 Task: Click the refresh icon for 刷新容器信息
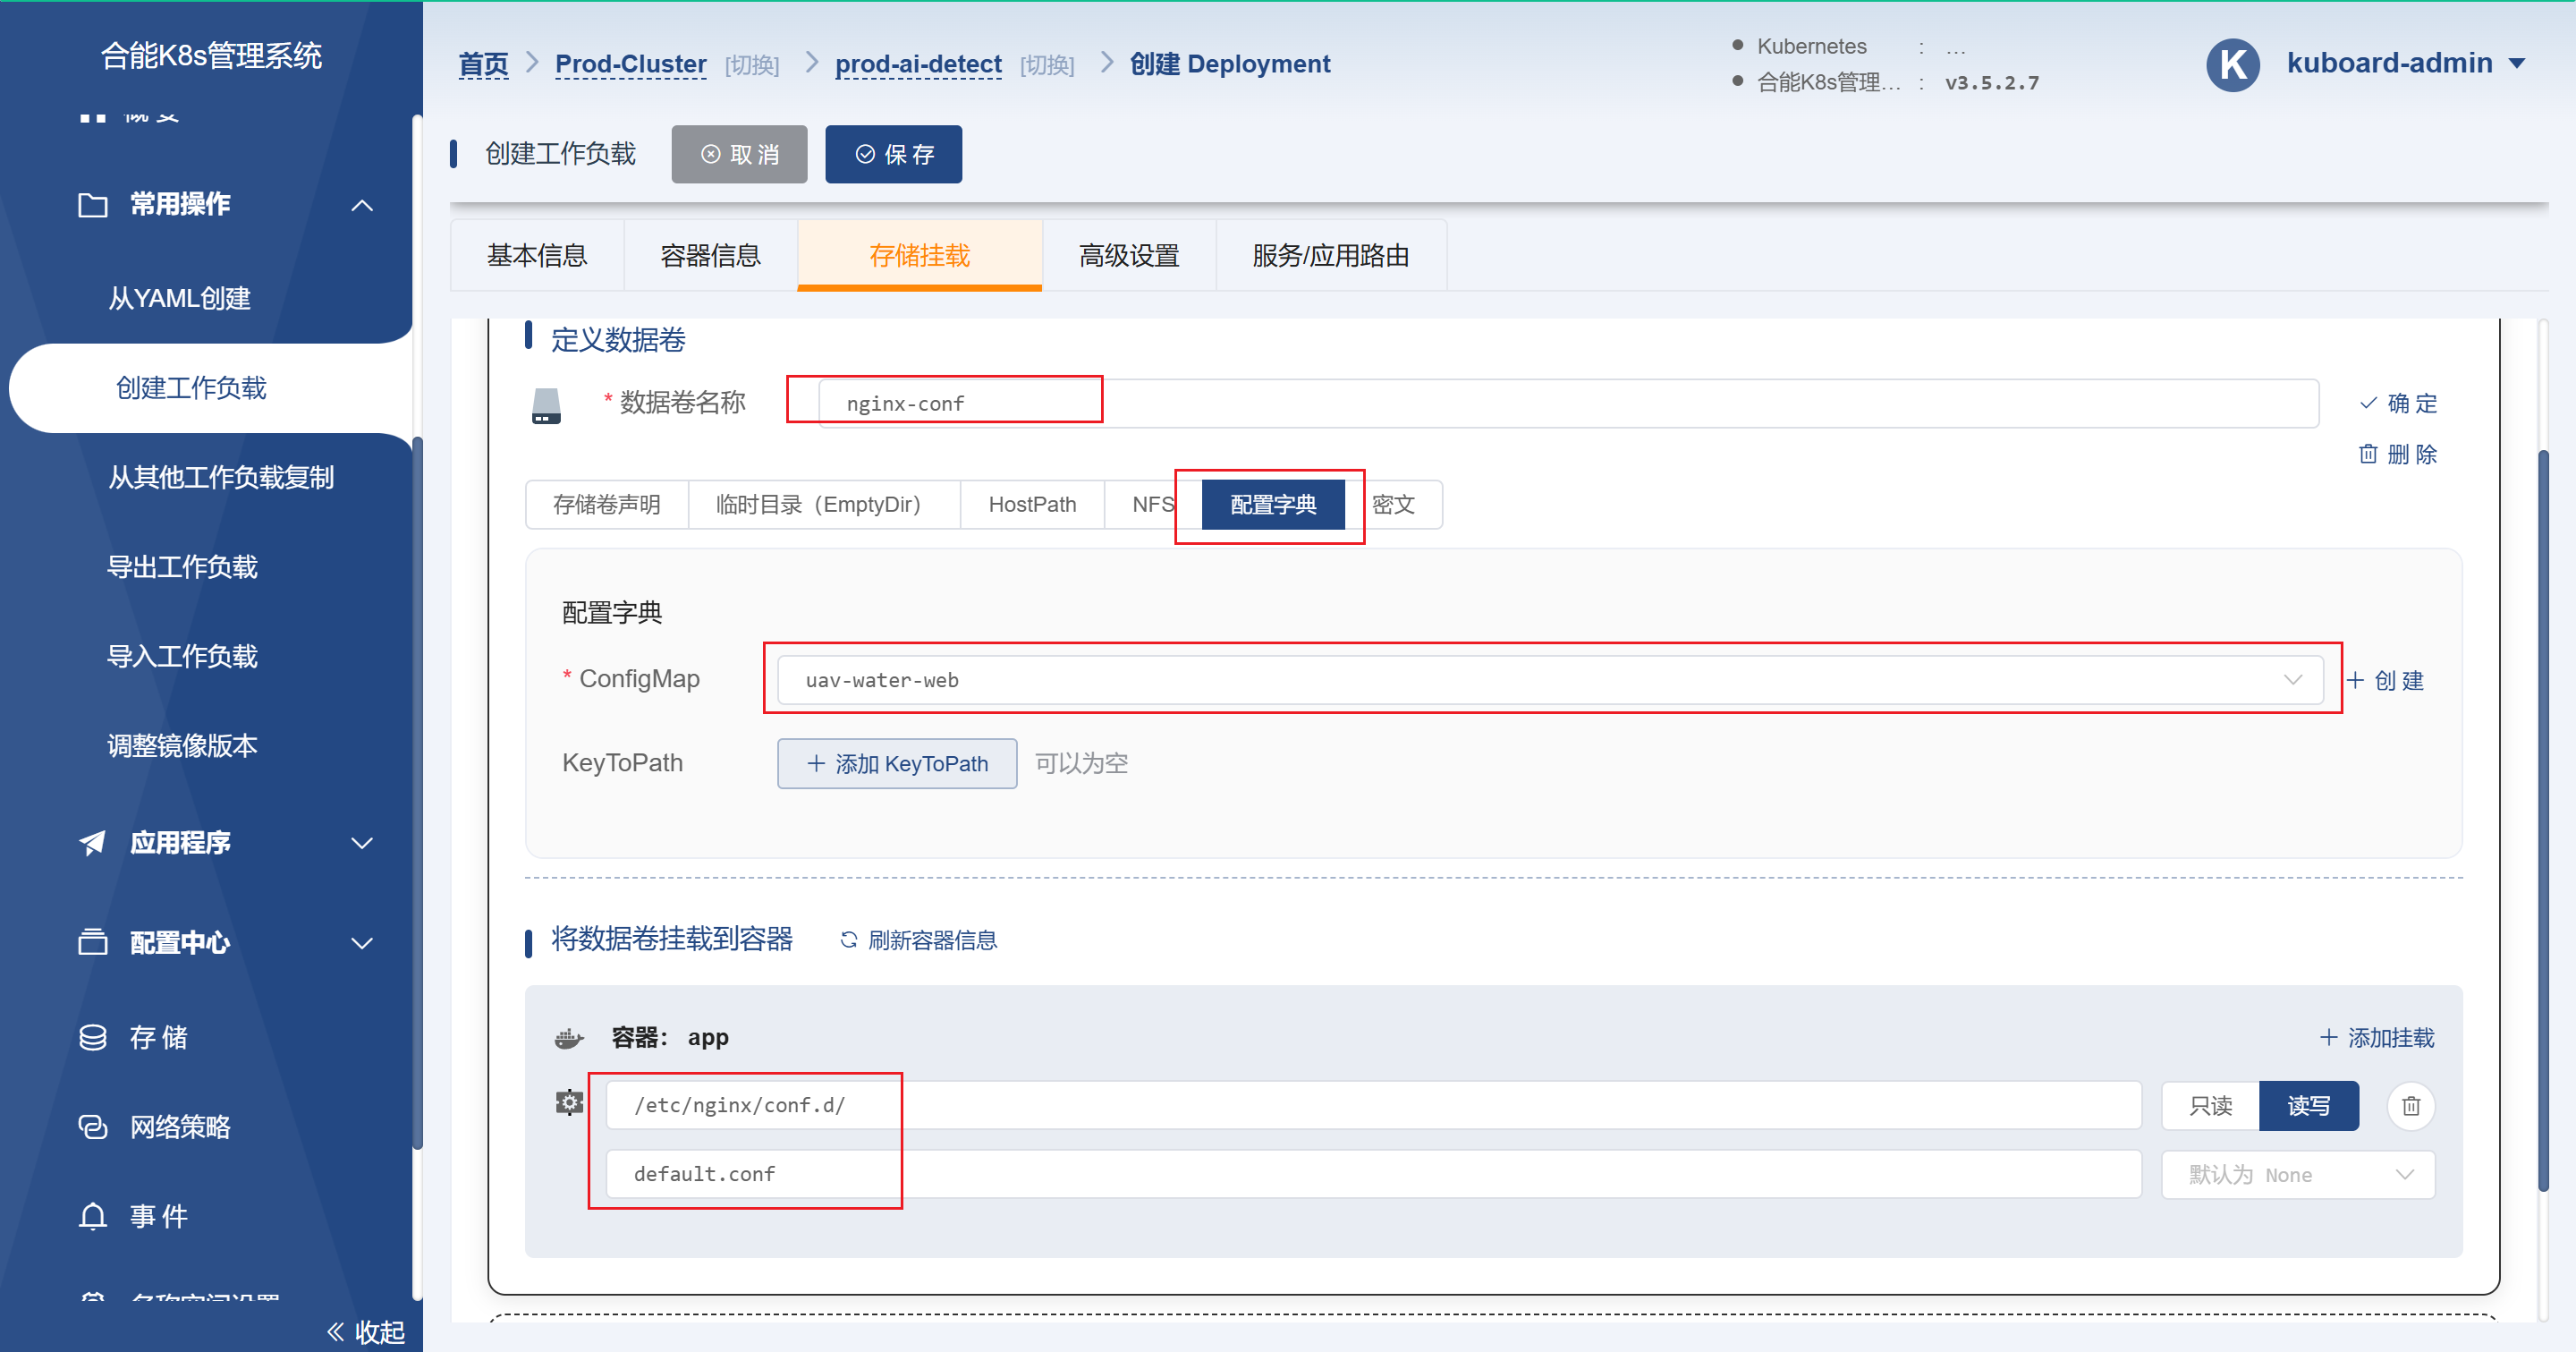click(x=849, y=940)
